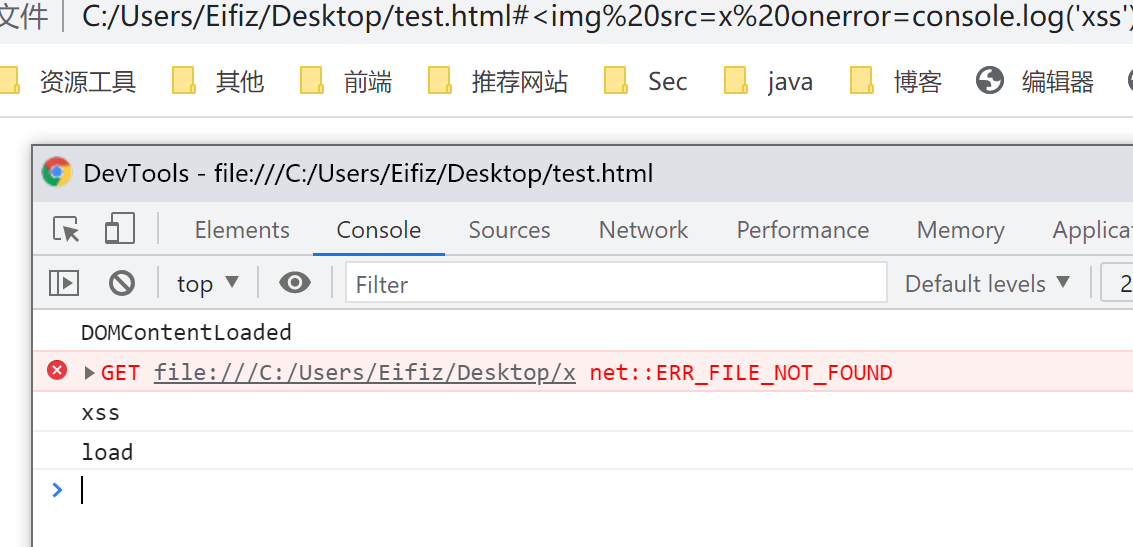Viewport: 1133px width, 547px height.
Task: Follow the file:///C:/Users/Eifiz/Desktop/x link
Action: [x=365, y=373]
